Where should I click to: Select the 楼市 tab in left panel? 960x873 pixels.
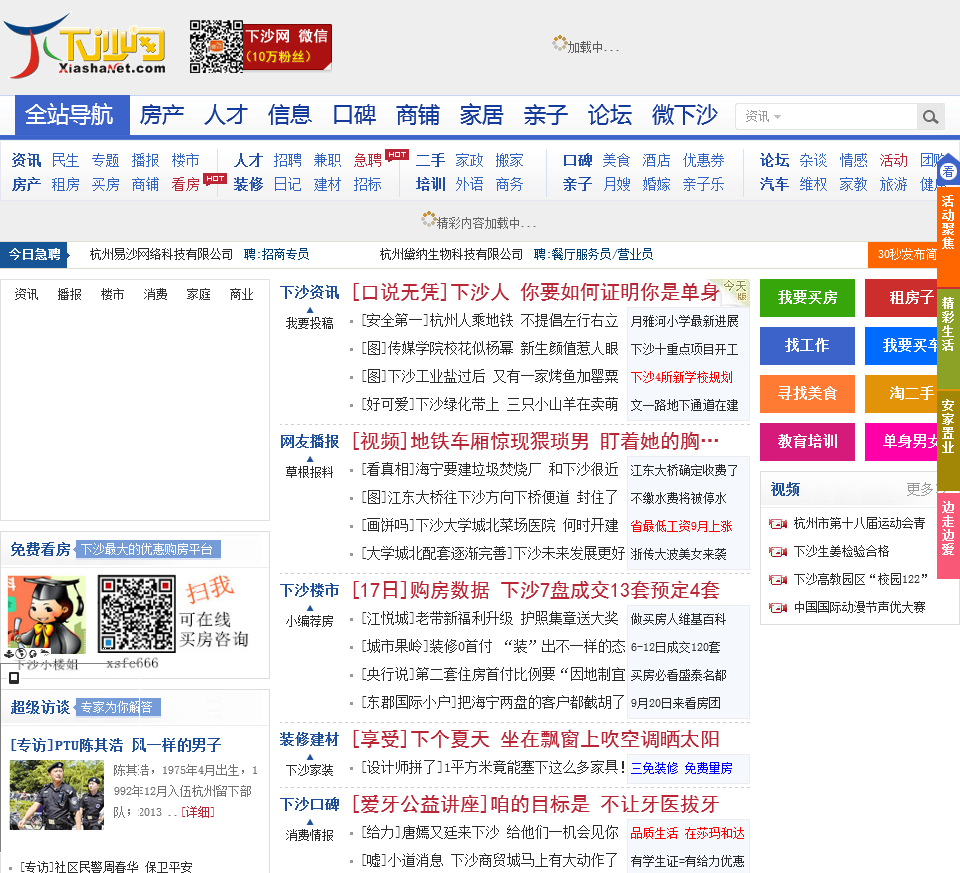112,294
